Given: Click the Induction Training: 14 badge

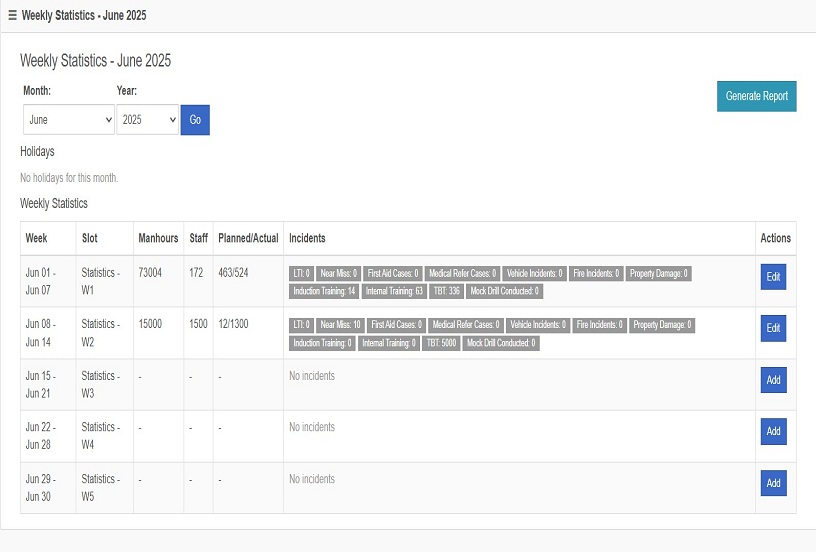Looking at the screenshot, I should [x=324, y=291].
